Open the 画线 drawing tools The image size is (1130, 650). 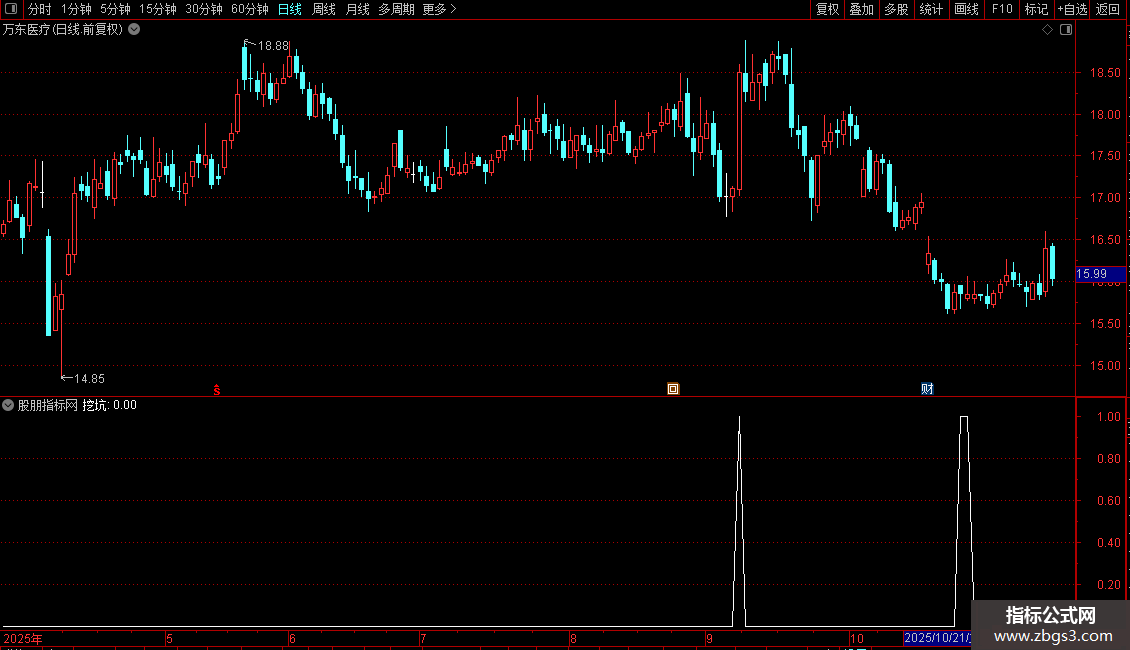[x=966, y=9]
